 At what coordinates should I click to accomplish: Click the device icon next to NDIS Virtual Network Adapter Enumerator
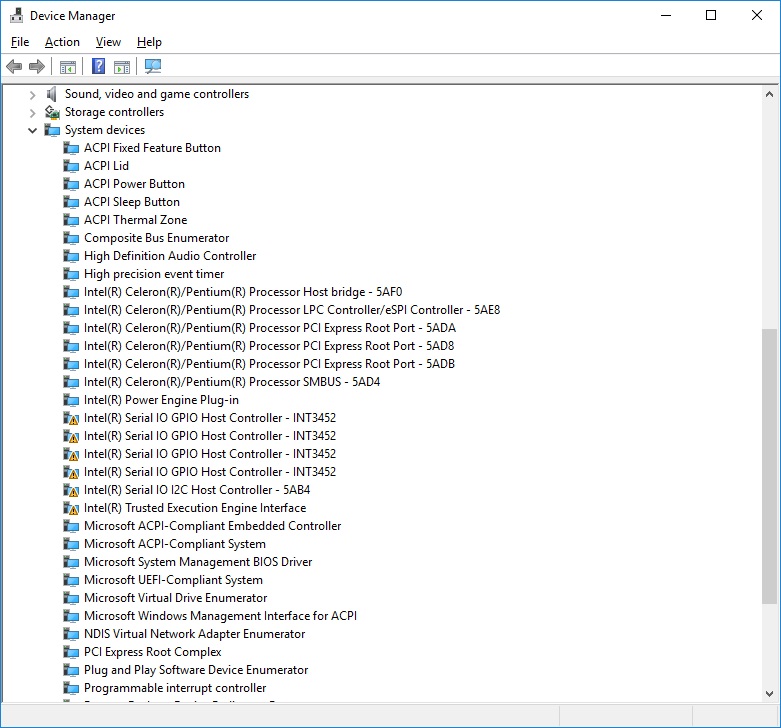71,634
